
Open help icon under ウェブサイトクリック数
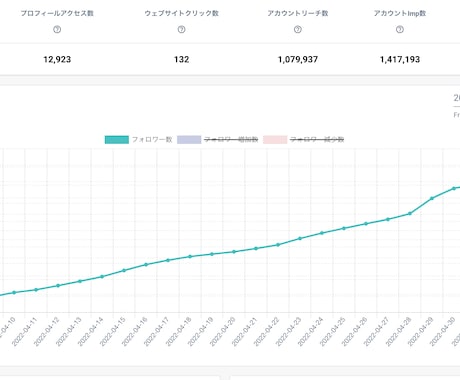[x=181, y=30]
